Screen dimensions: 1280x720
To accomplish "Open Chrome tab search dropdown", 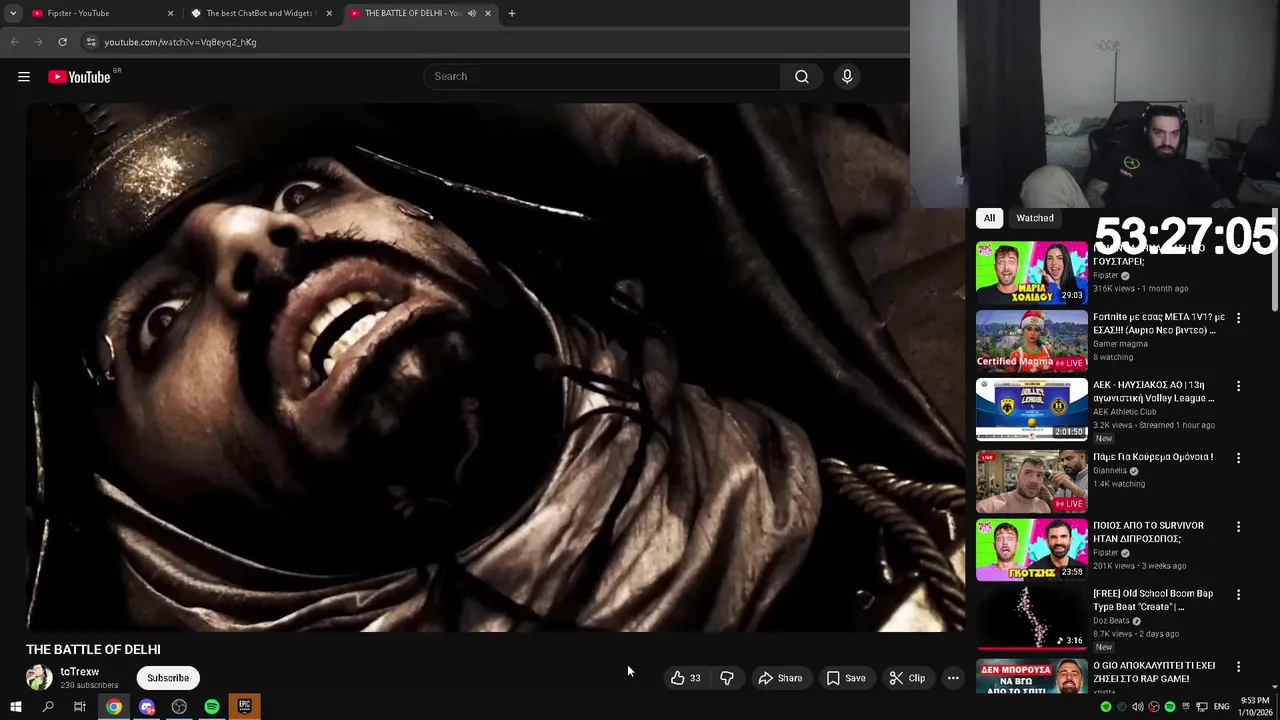I will pyautogui.click(x=12, y=13).
